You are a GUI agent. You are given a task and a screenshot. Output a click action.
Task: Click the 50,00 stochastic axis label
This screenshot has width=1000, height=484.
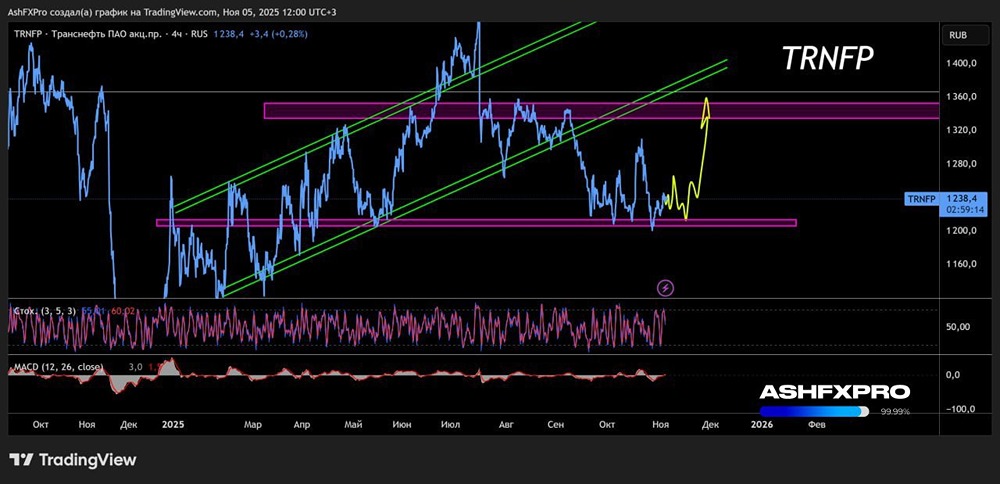[x=959, y=326]
